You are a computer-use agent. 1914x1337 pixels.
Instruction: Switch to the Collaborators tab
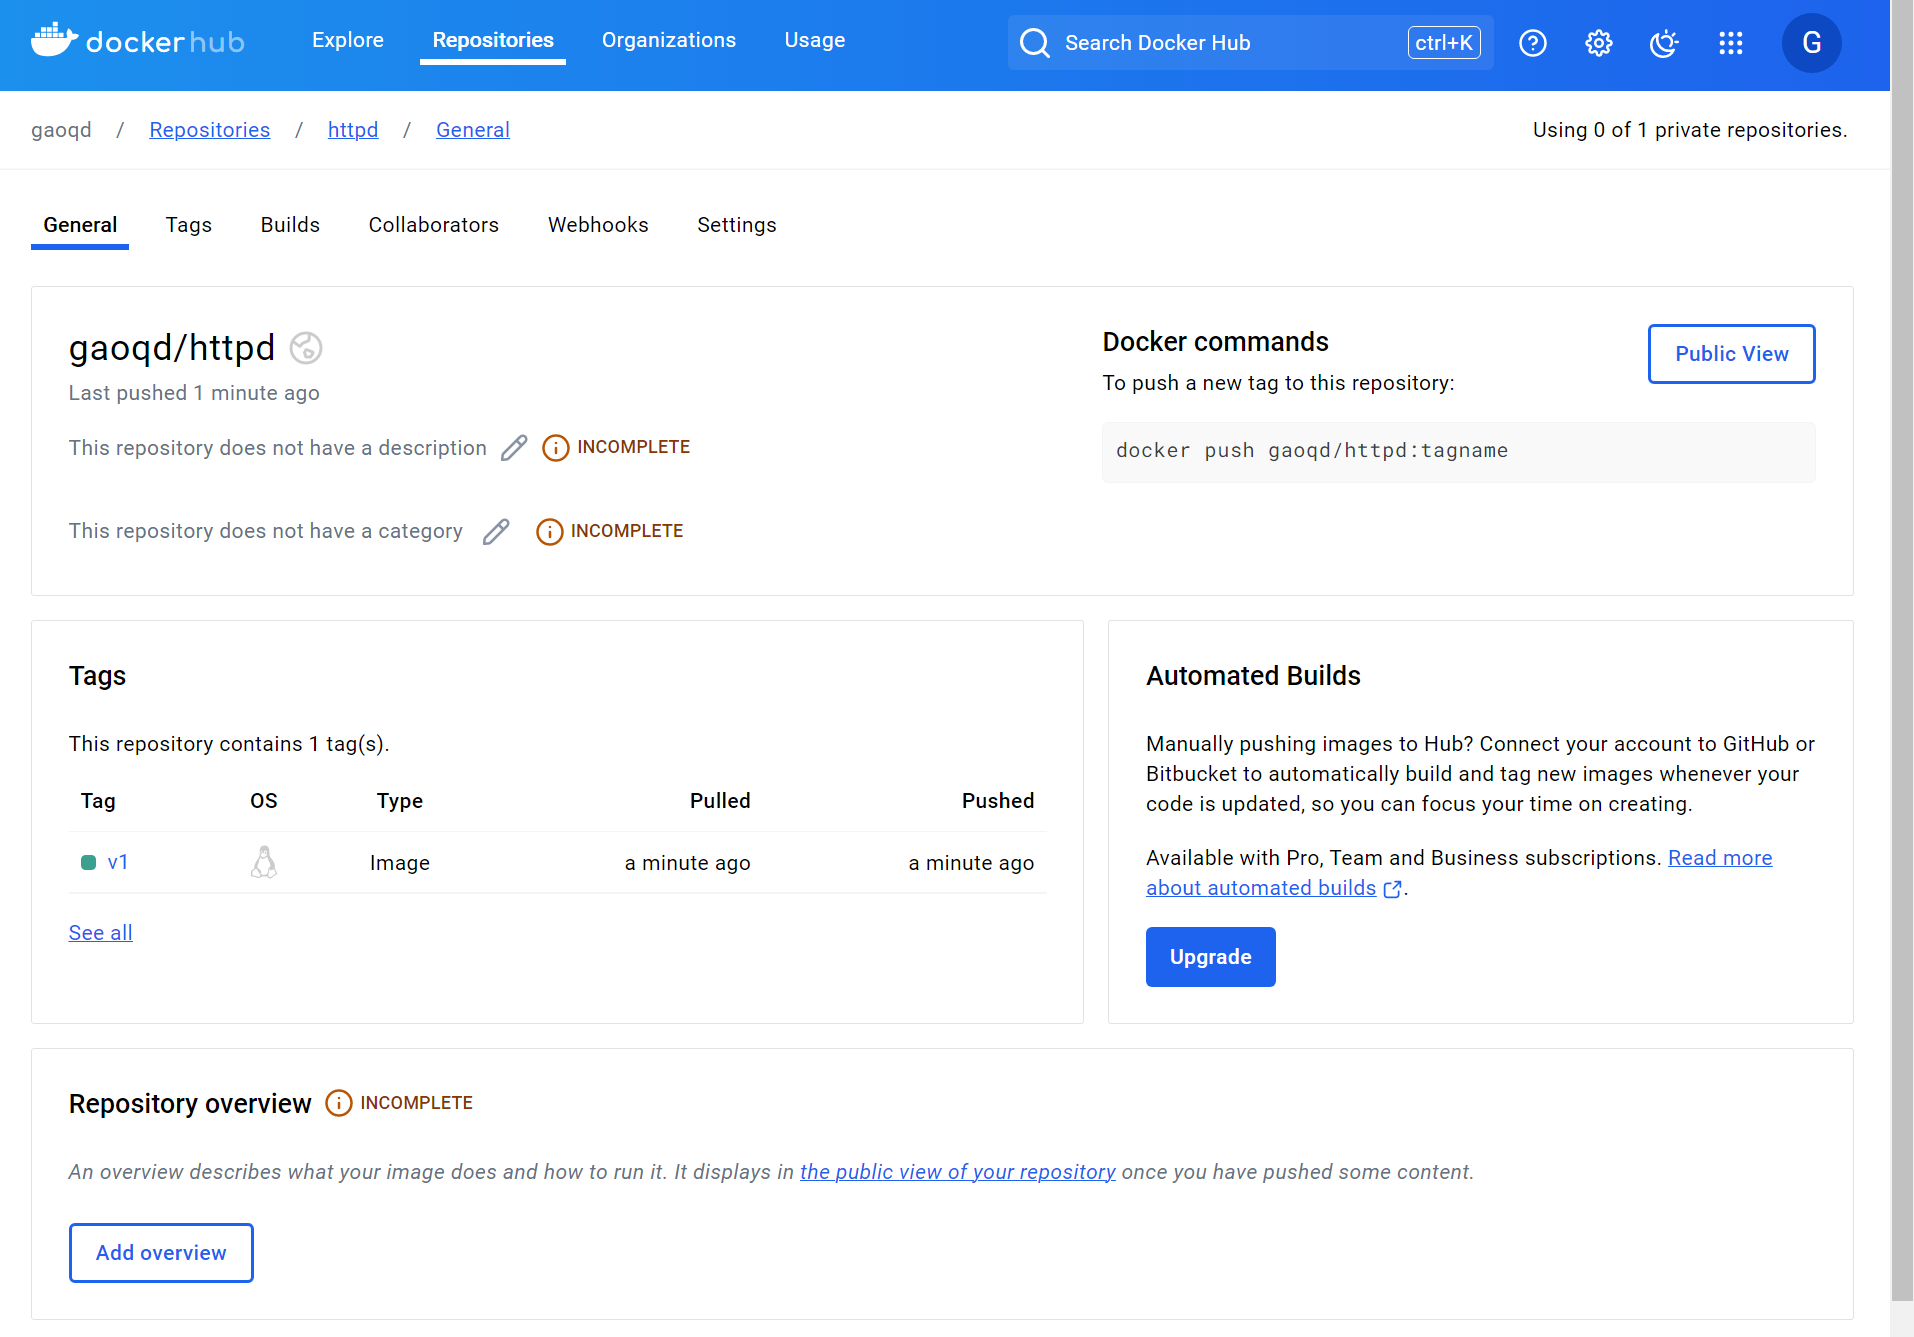(434, 225)
